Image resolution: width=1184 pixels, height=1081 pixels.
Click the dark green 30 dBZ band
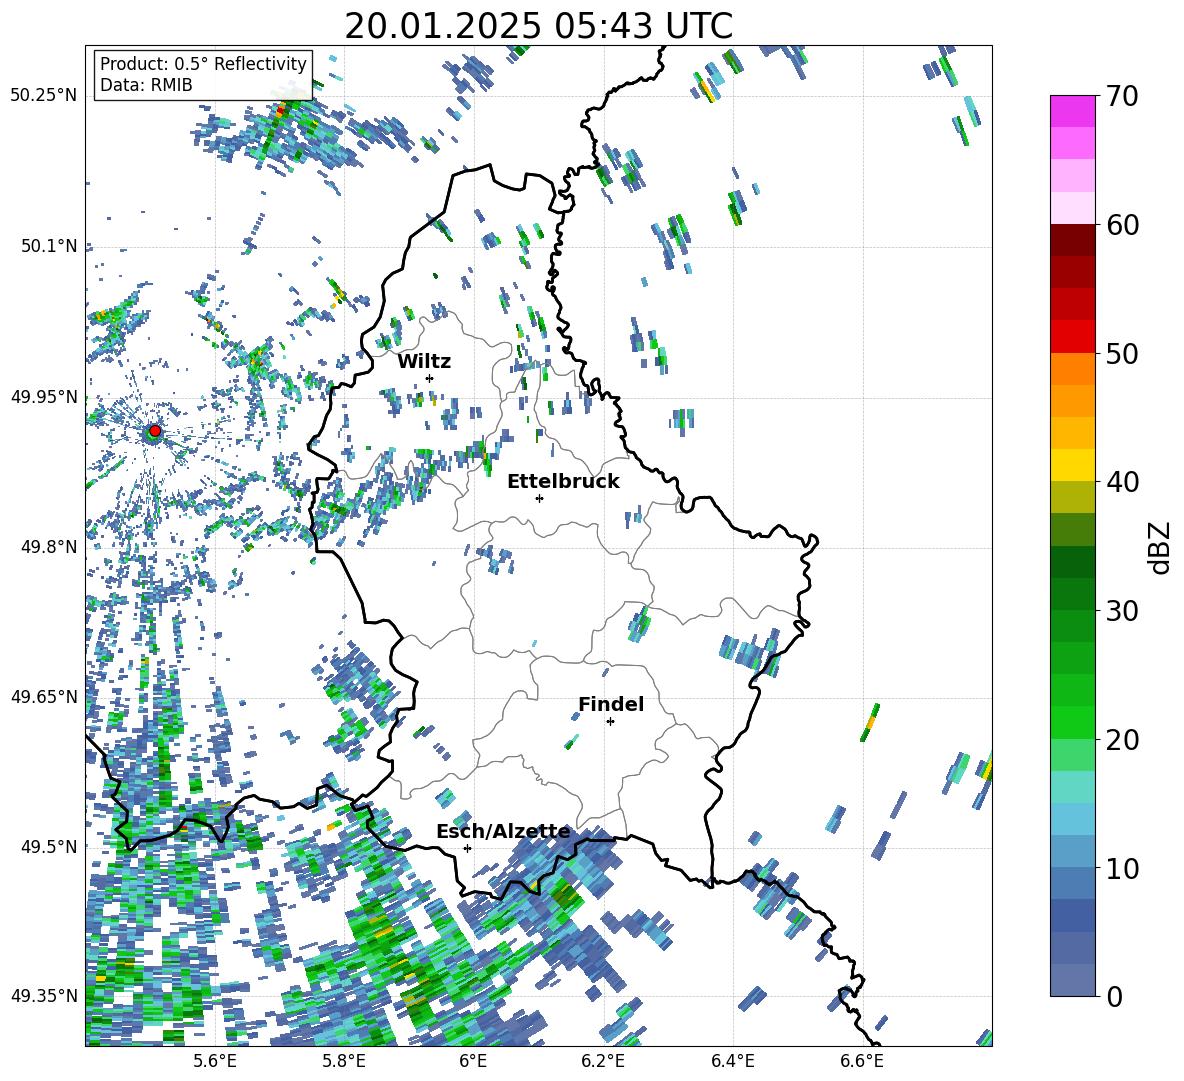pos(1072,594)
